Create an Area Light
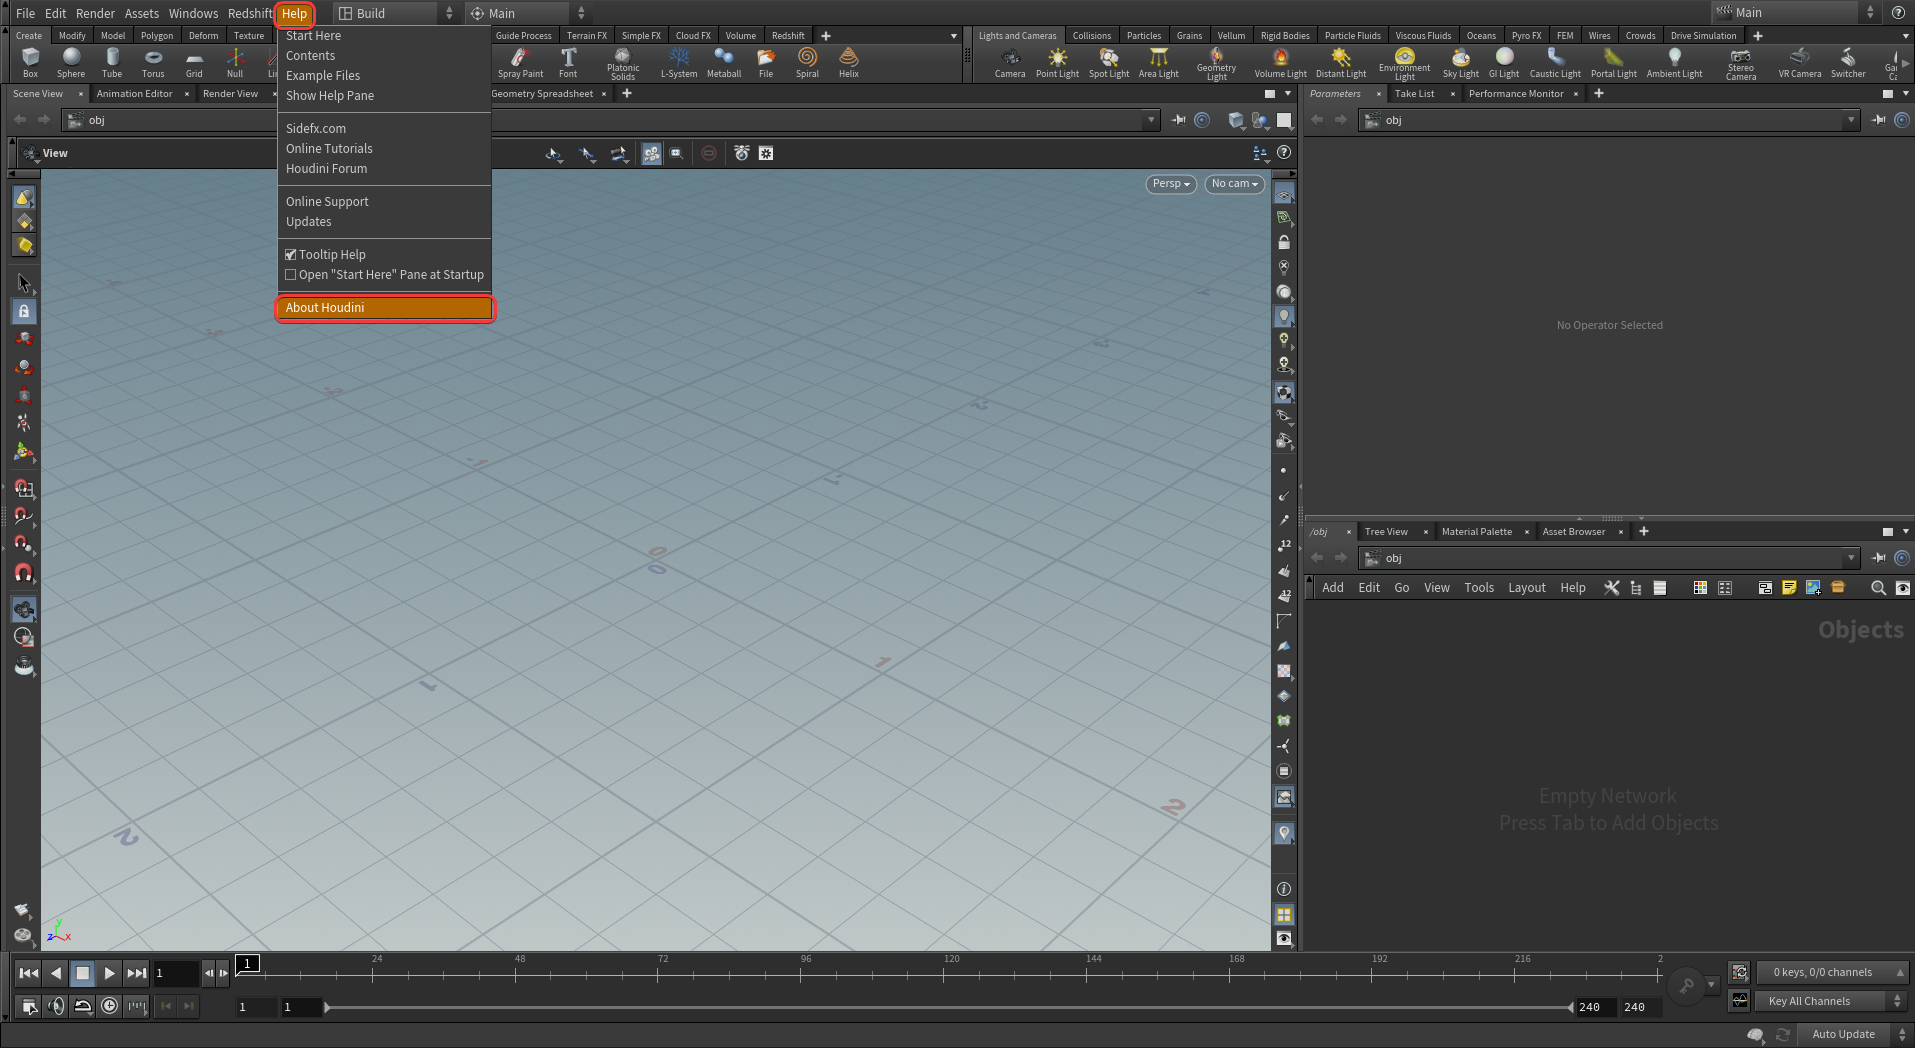1915x1048 pixels. coord(1159,62)
